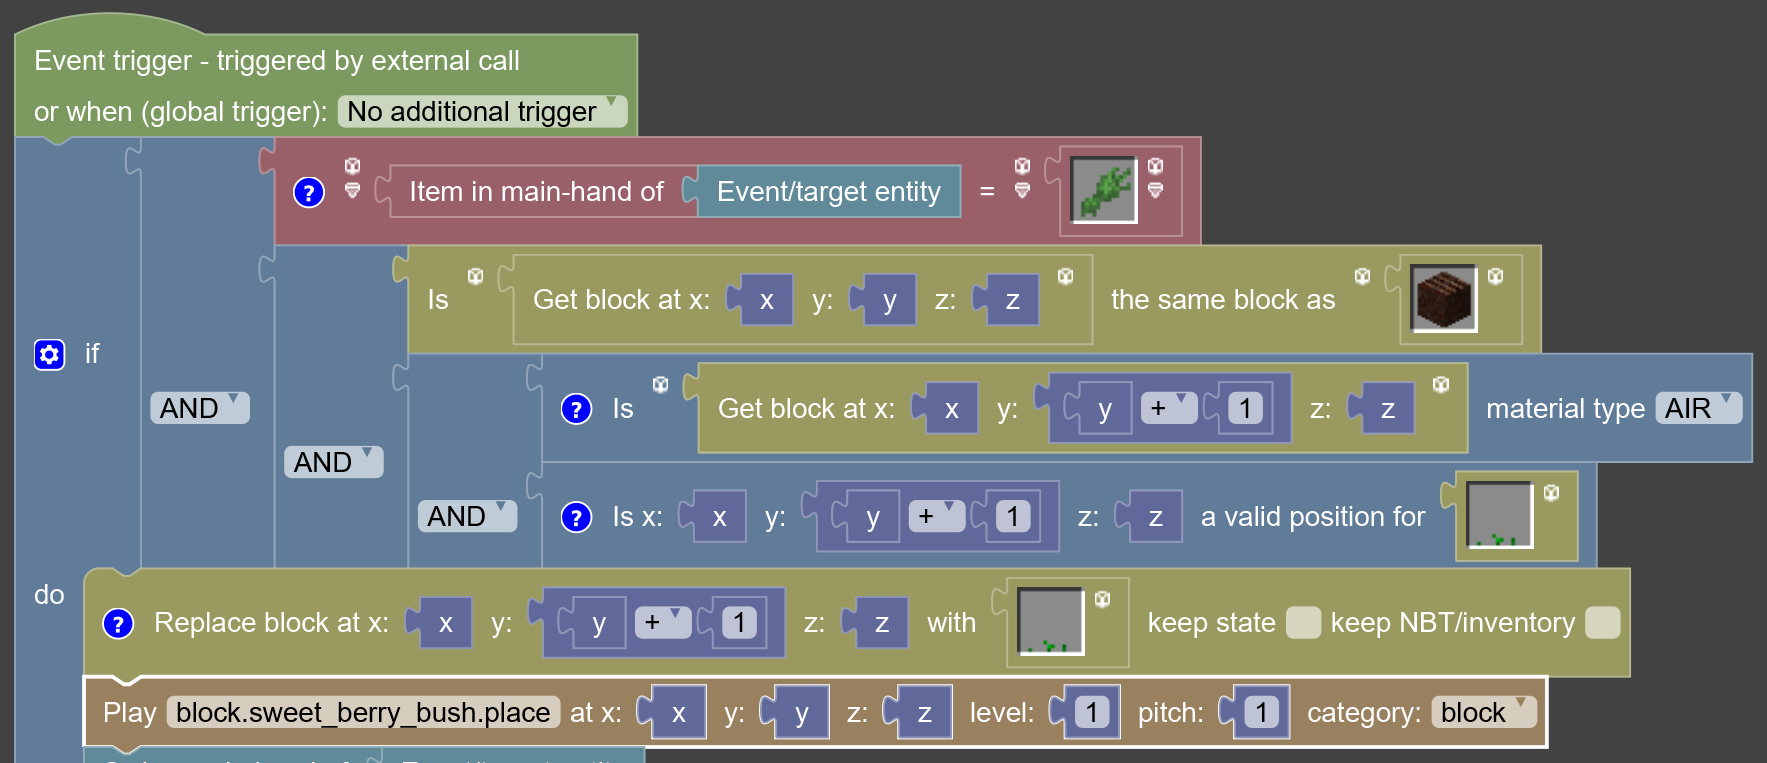Open plus operator dropdown in Replace block row
1767x763 pixels.
[663, 622]
